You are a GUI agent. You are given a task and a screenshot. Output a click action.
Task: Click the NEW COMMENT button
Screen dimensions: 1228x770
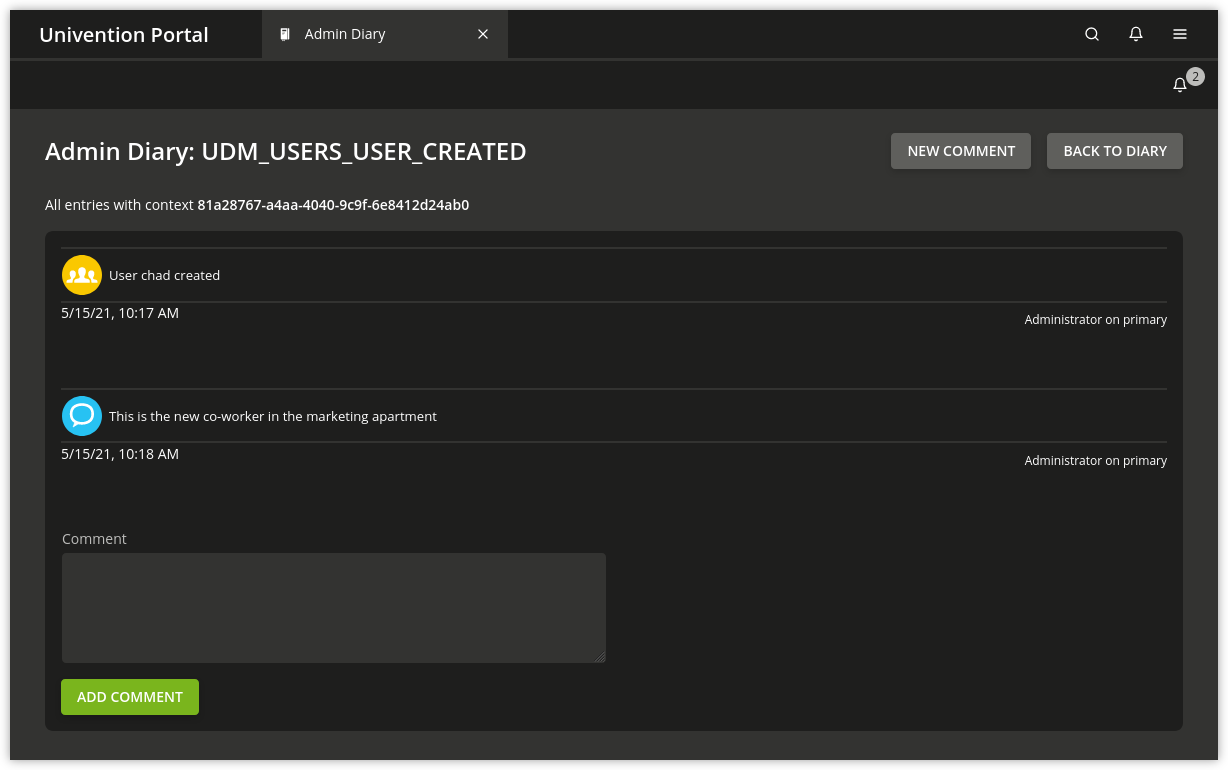point(961,151)
